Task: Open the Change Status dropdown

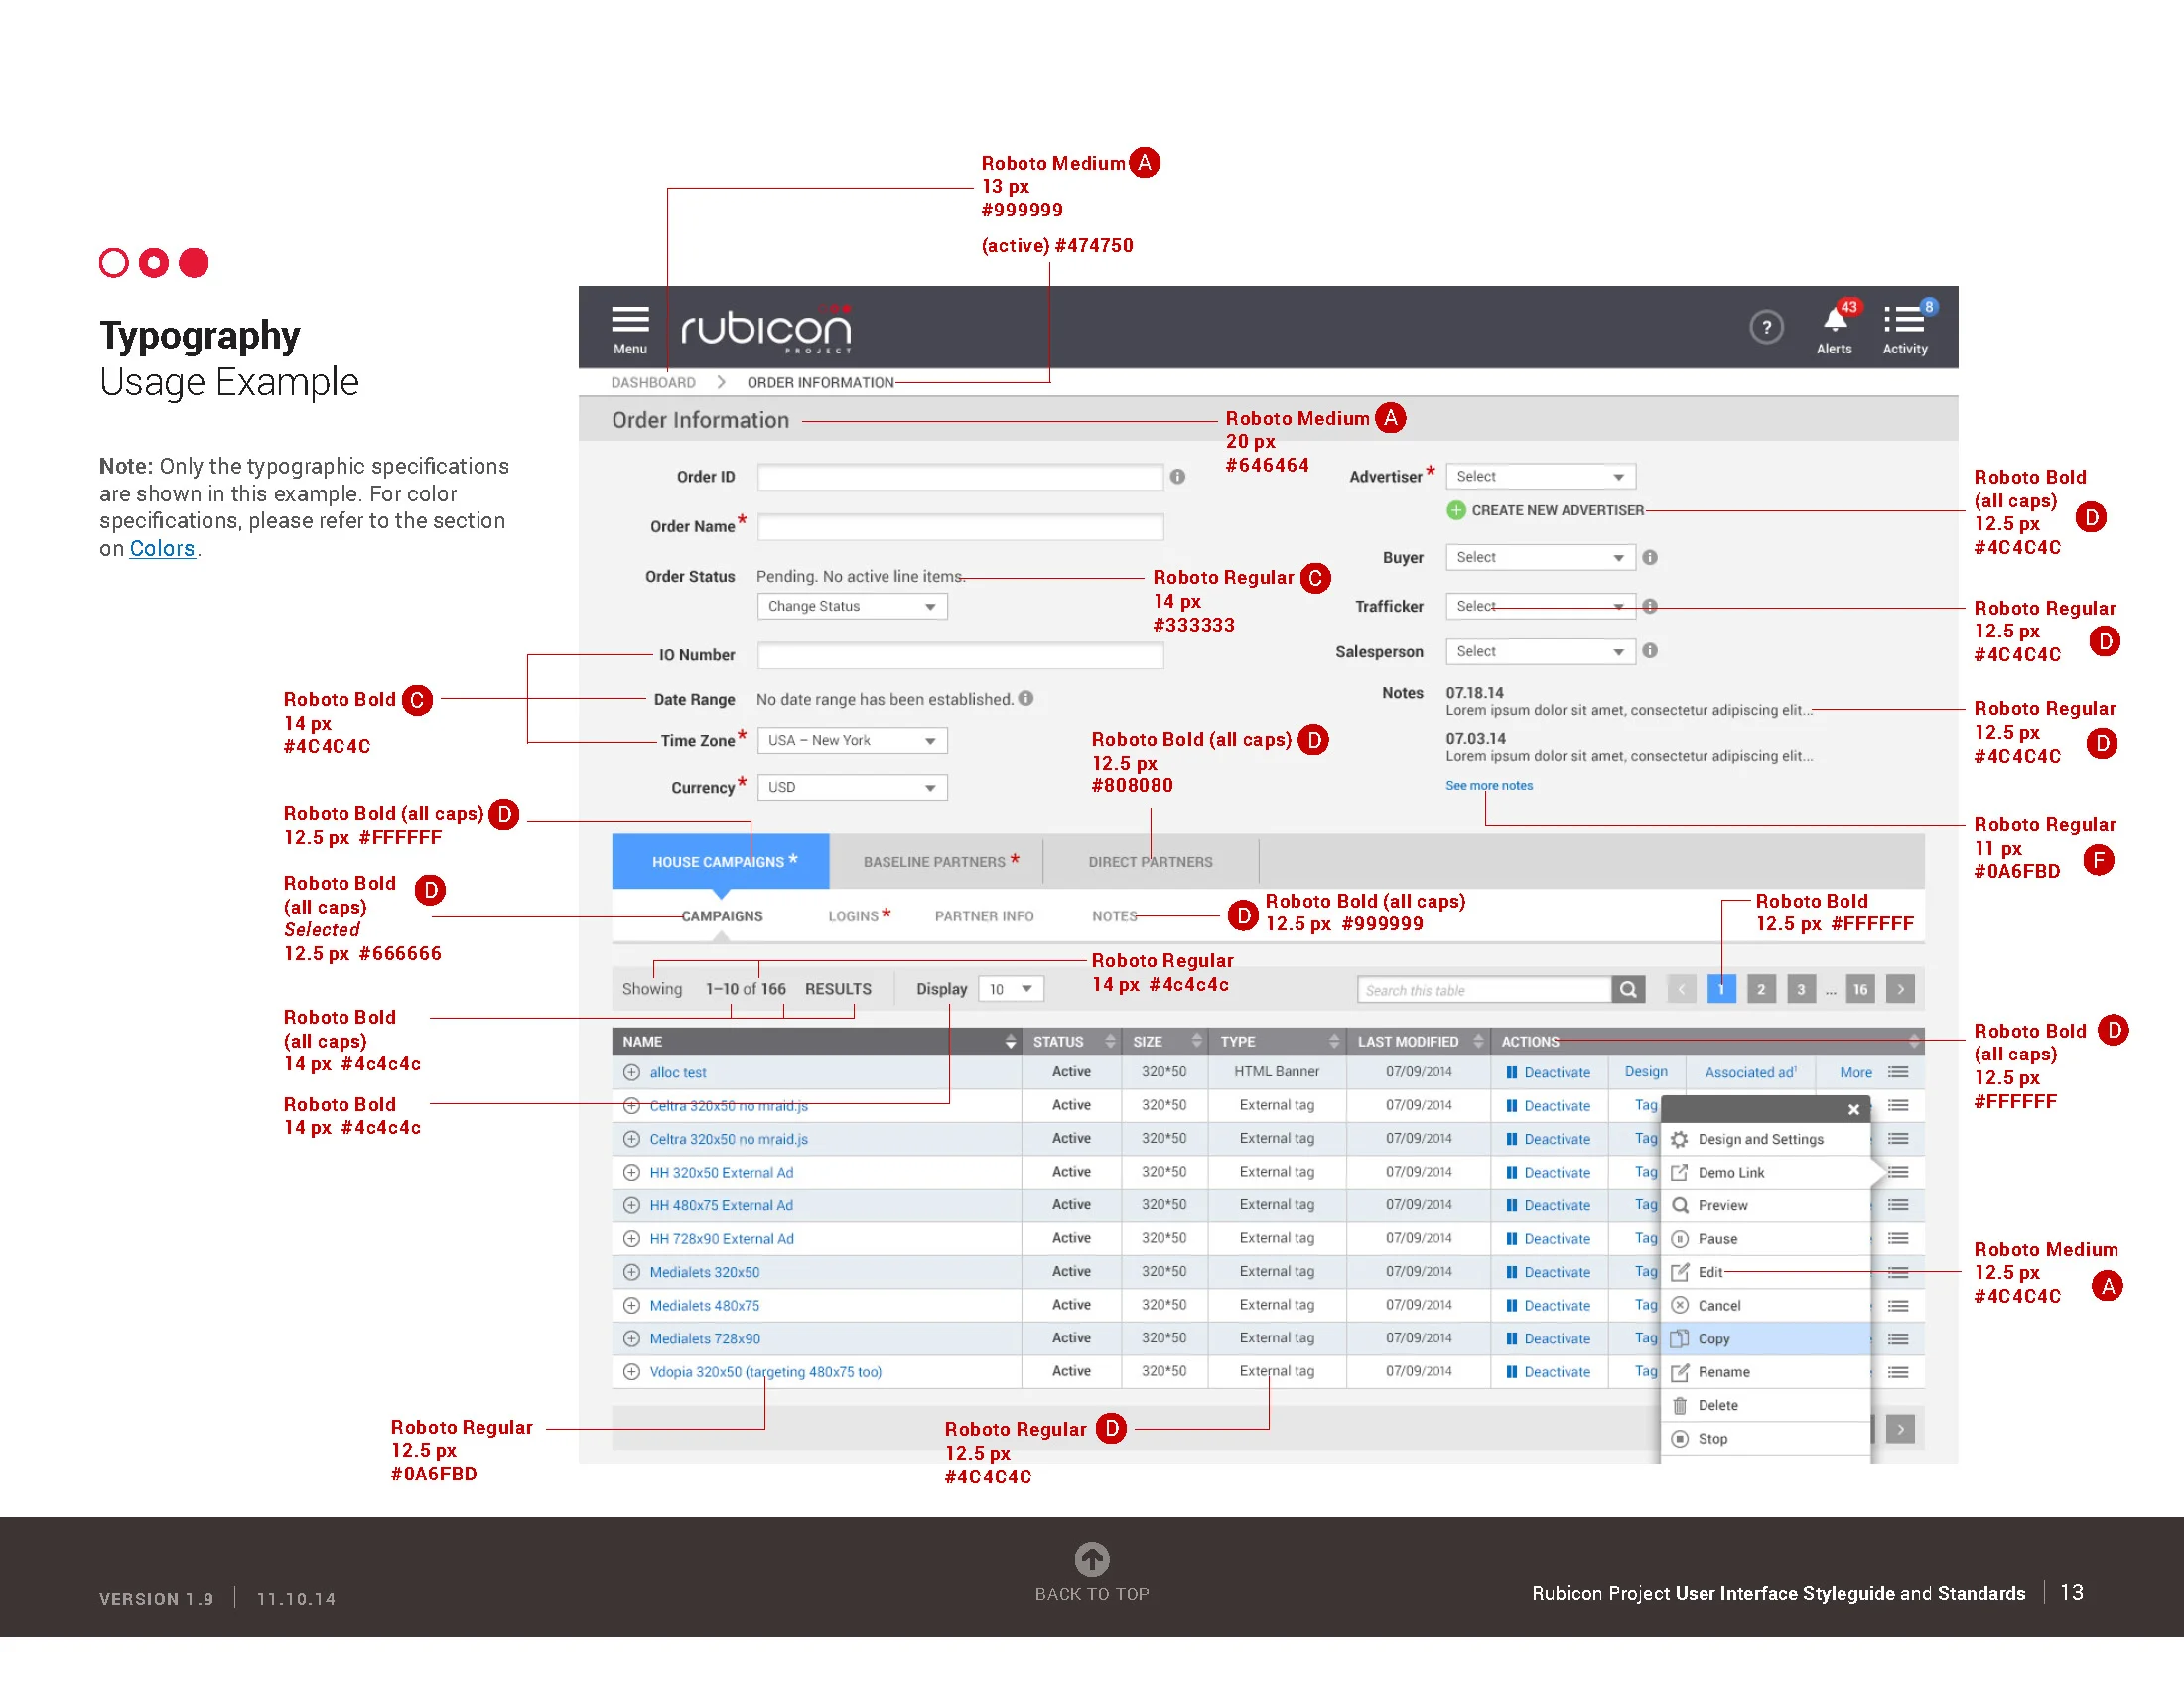Action: pyautogui.click(x=852, y=606)
